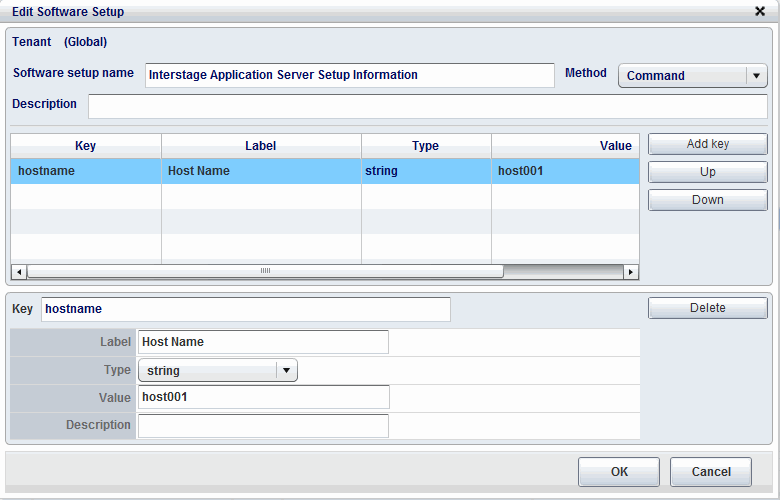Click the lower Description field in key details
The height and width of the screenshot is (500, 780).
pos(263,426)
